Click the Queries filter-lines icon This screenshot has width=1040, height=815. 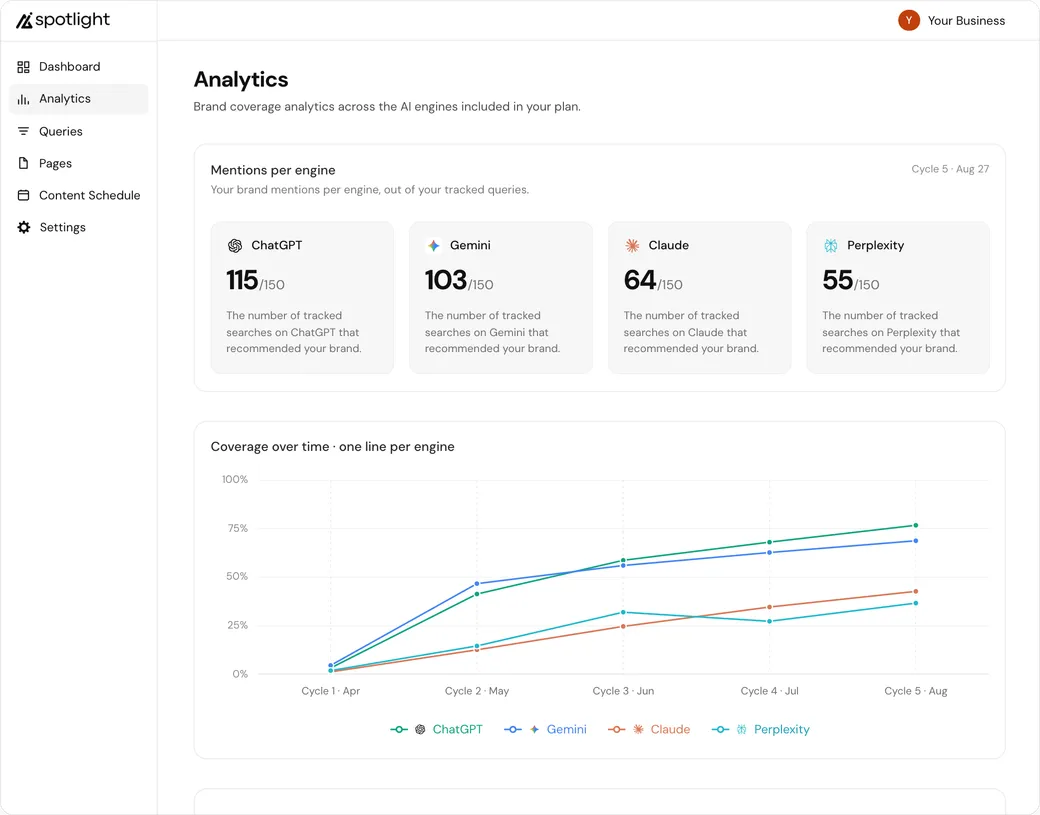23,131
